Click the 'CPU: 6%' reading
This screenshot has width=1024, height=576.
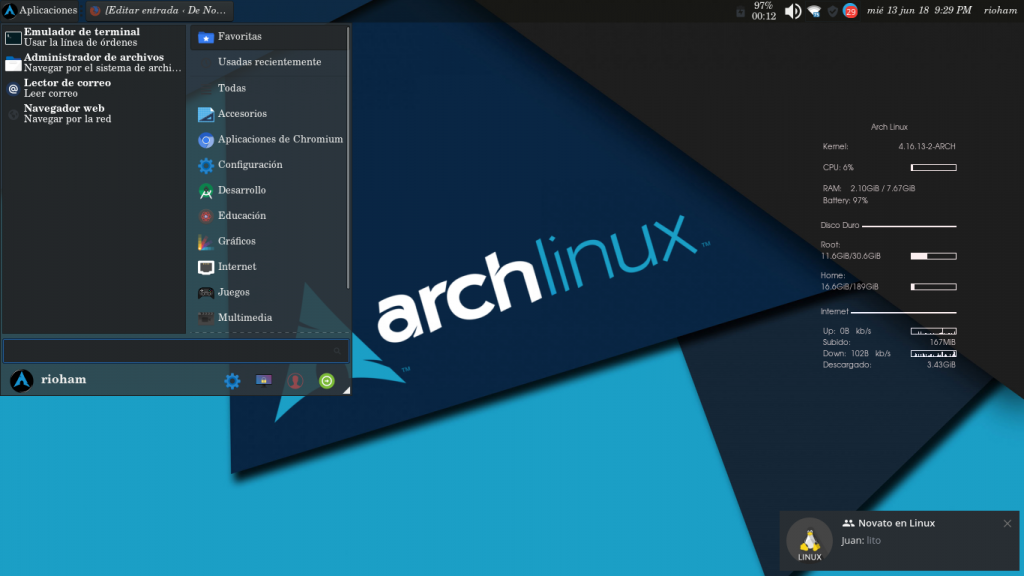click(838, 168)
